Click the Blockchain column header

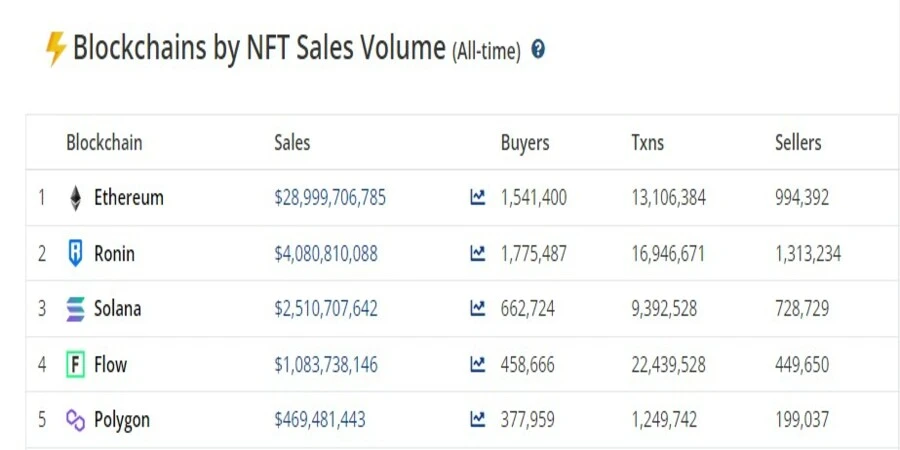(x=104, y=143)
